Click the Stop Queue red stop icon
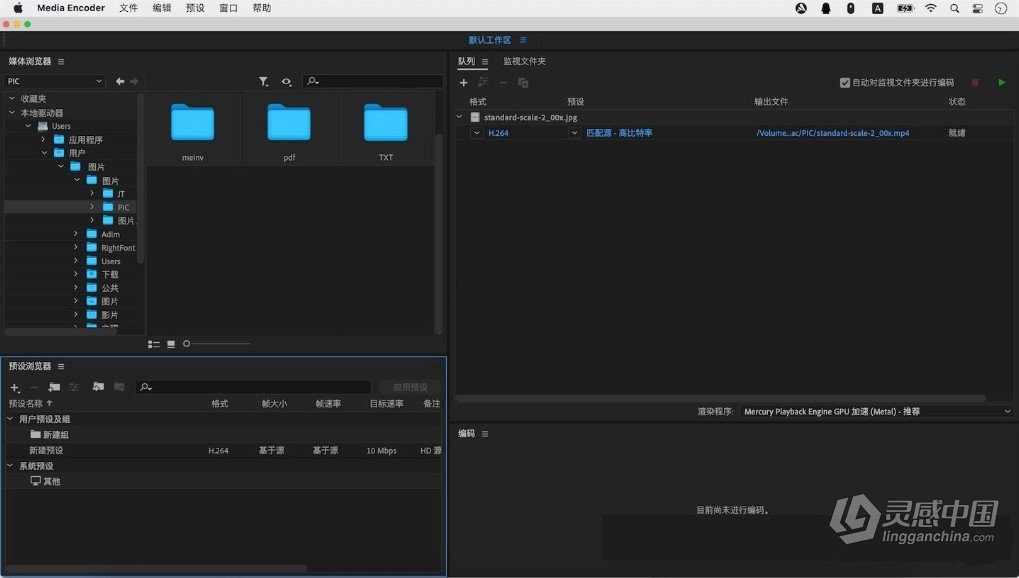The image size is (1019, 578). click(x=975, y=82)
